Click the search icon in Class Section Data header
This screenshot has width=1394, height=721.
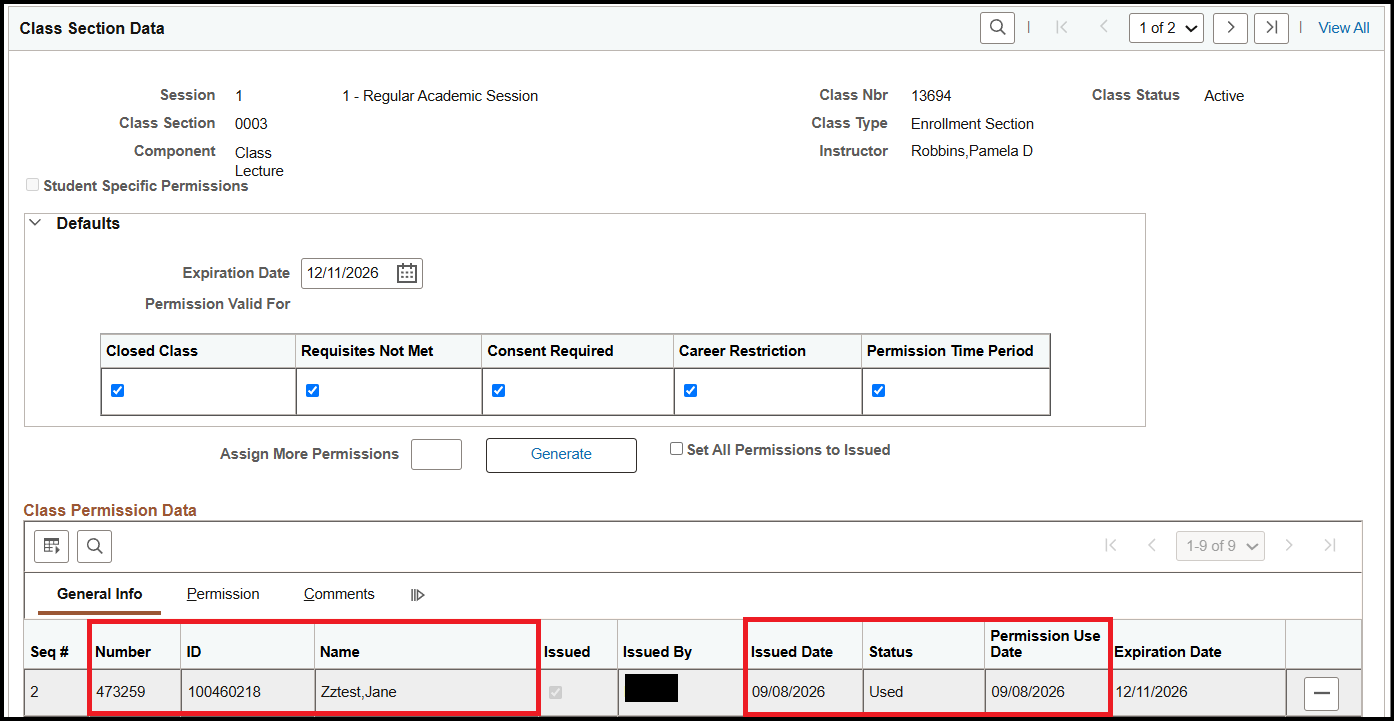(x=997, y=28)
